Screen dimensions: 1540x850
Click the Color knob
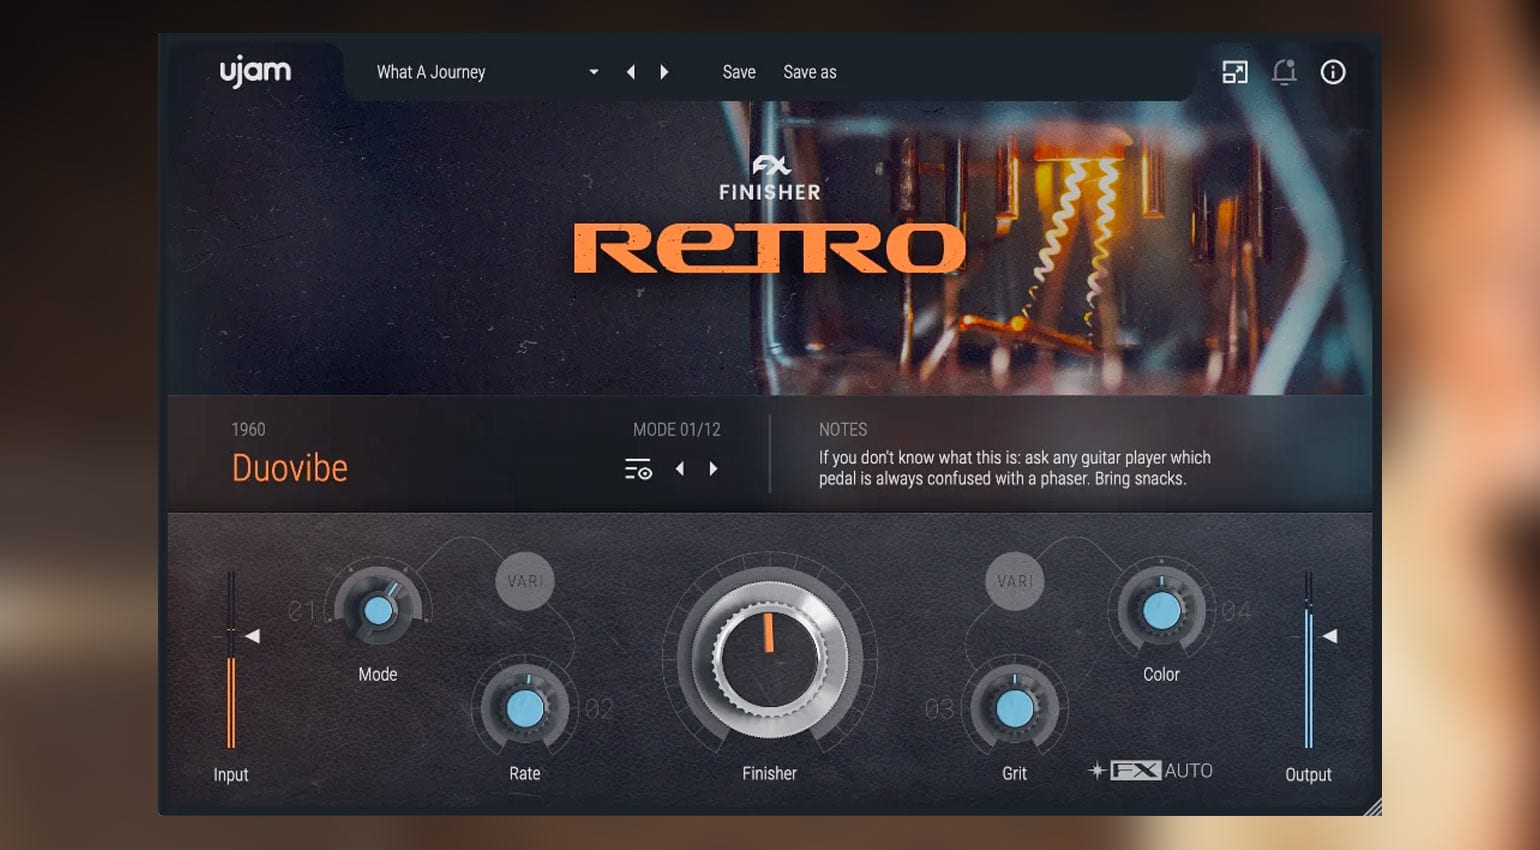point(1161,610)
